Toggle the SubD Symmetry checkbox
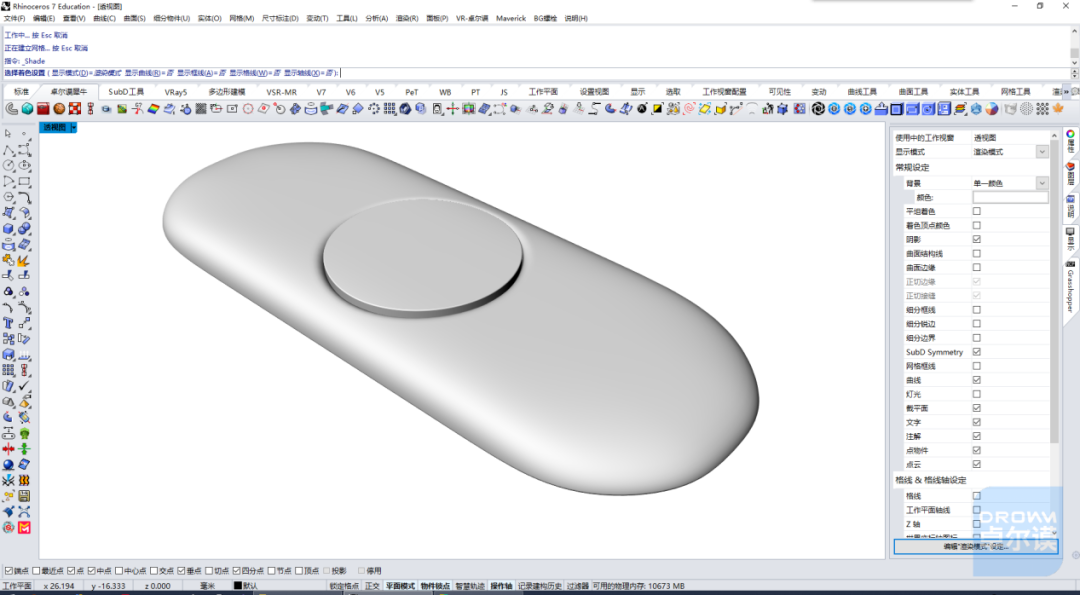Viewport: 1080px width, 595px height. 976,352
